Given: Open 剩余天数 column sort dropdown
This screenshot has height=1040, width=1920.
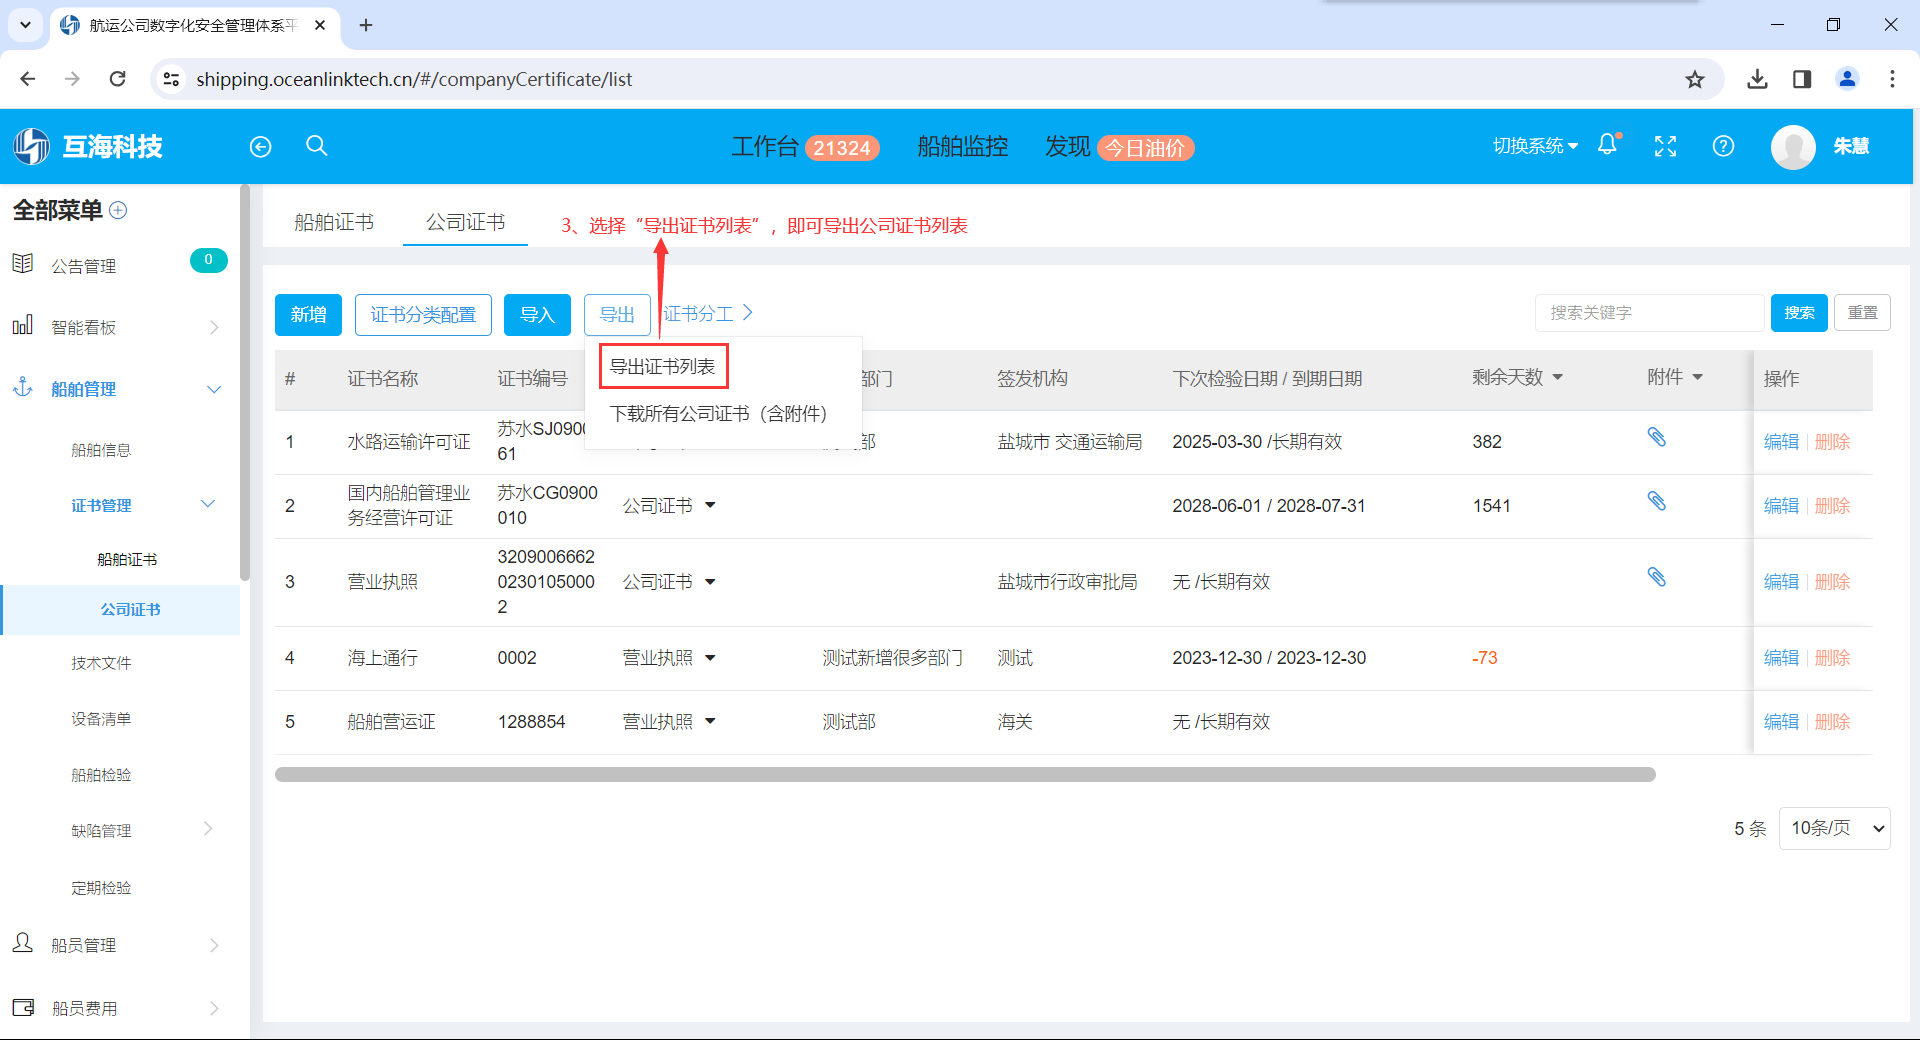Looking at the screenshot, I should click(x=1557, y=377).
